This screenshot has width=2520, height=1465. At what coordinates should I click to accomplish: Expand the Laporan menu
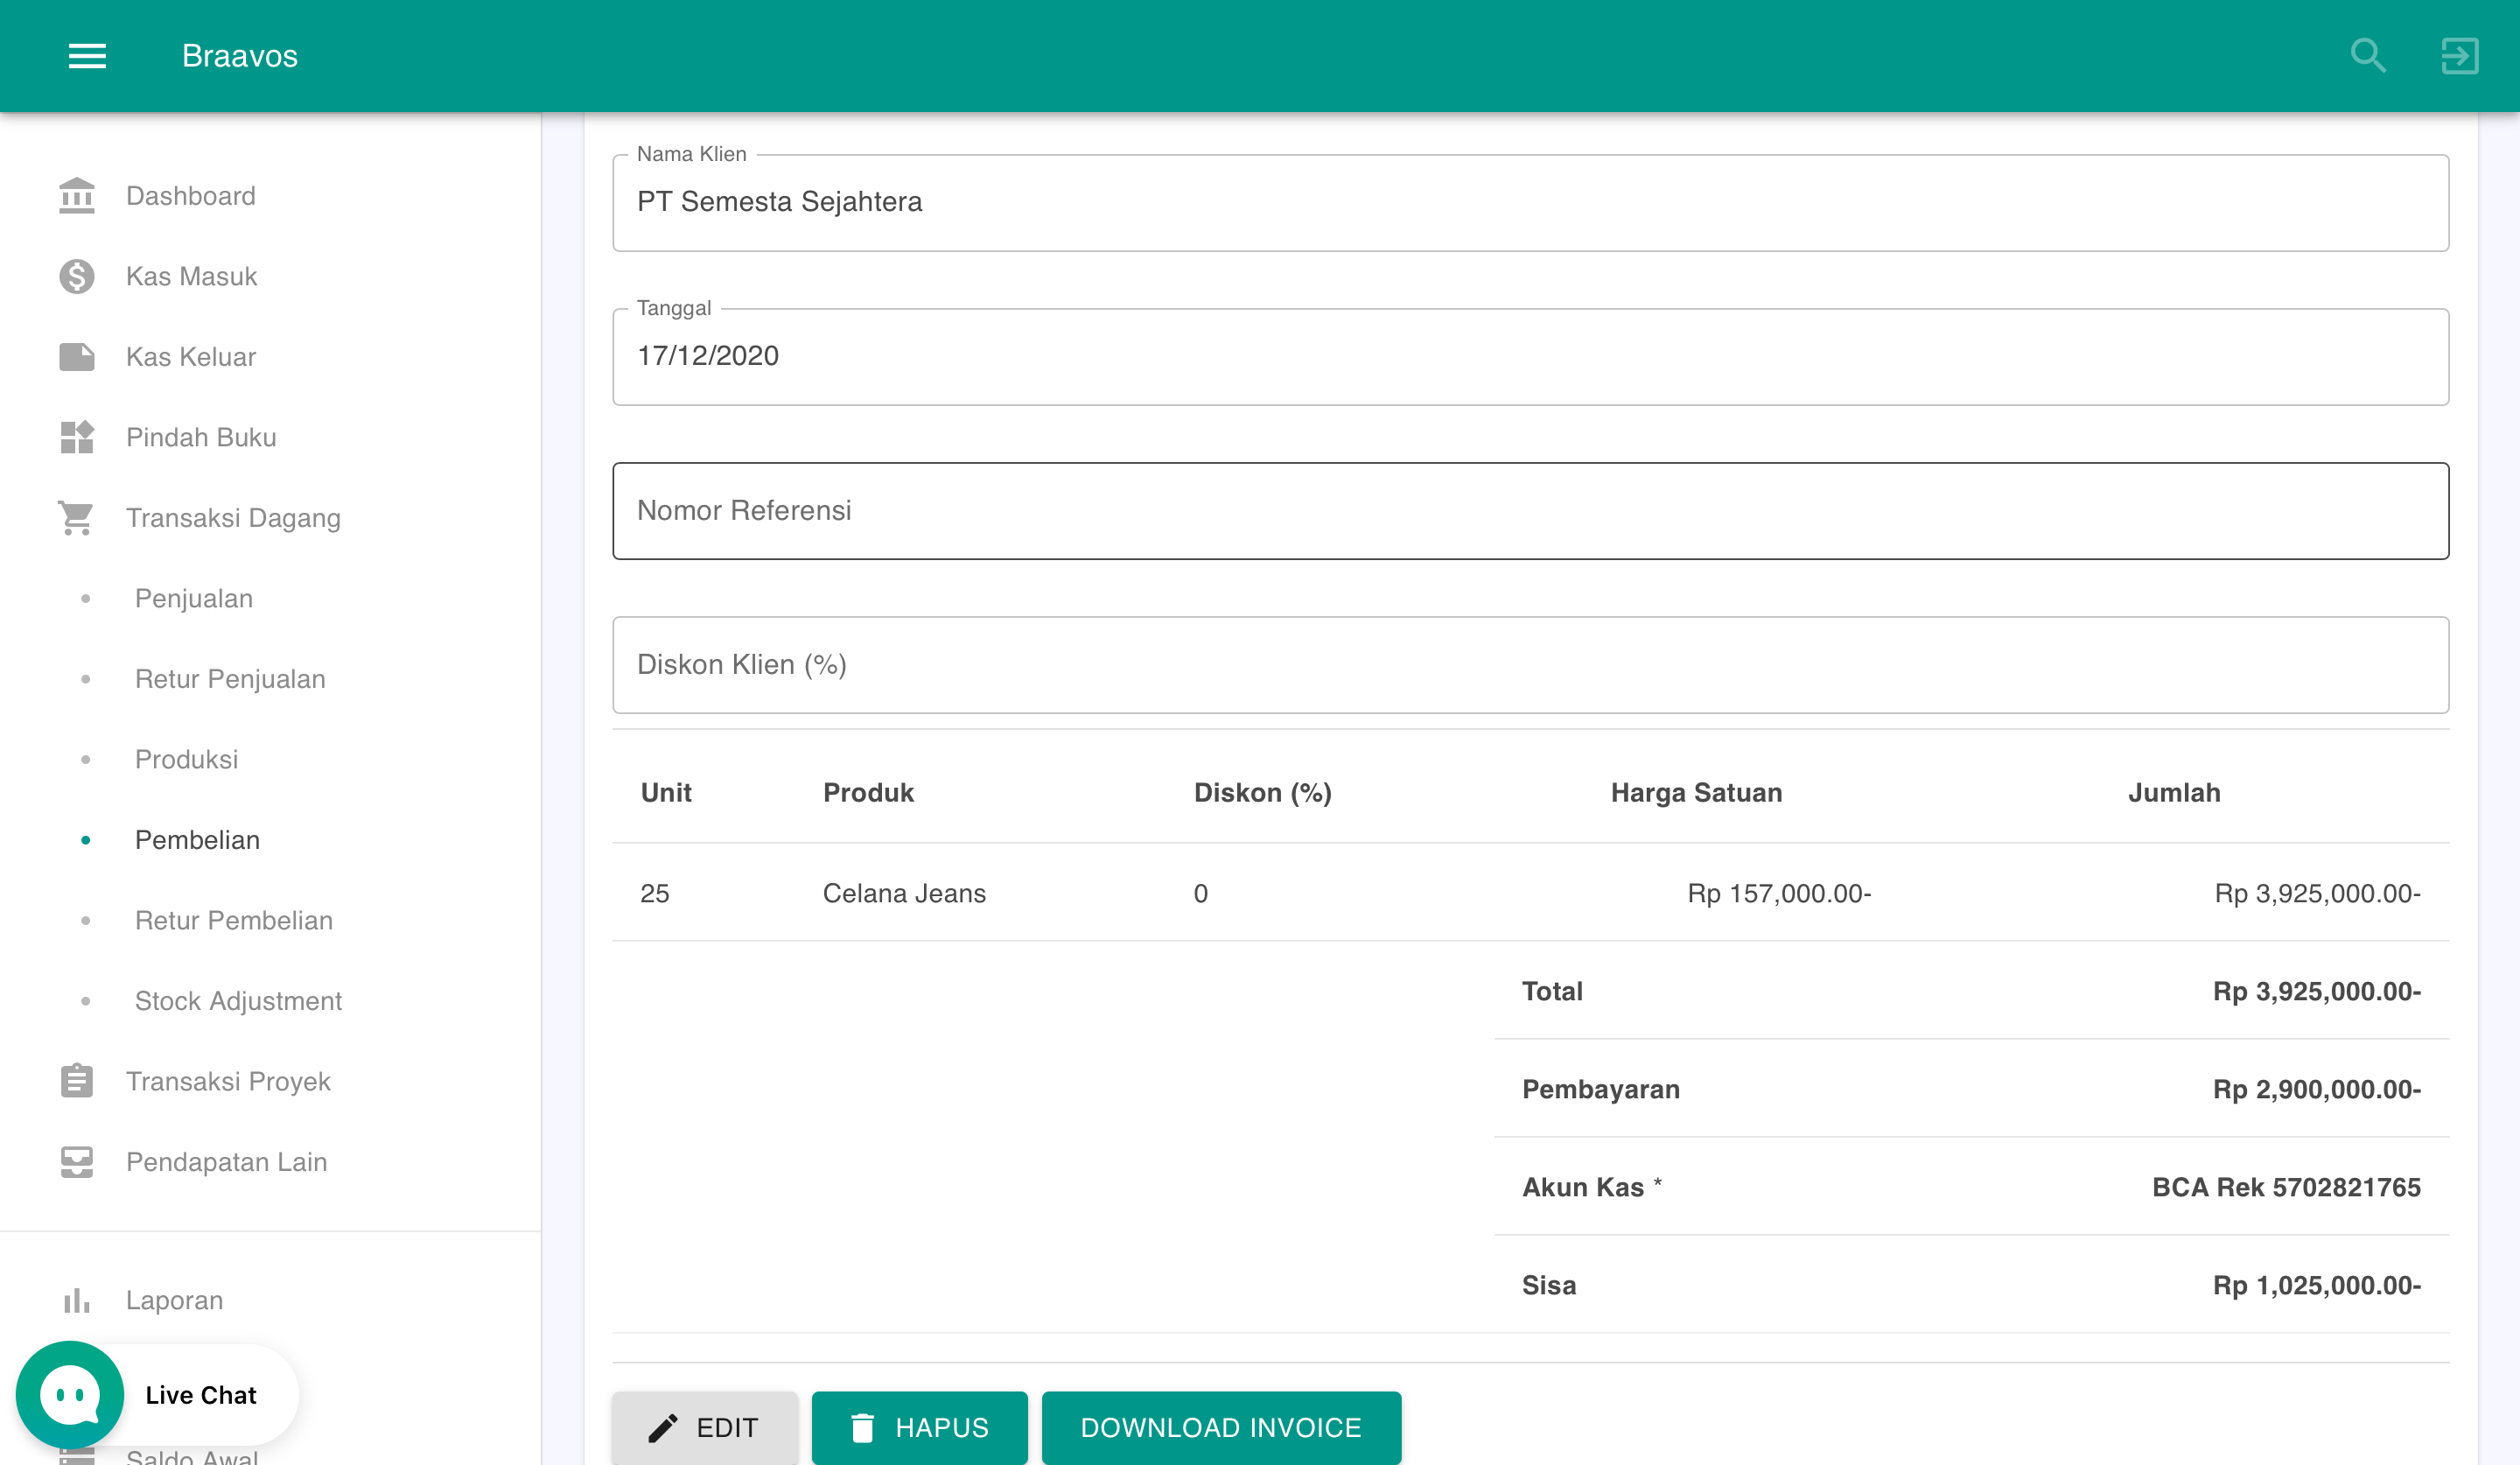click(174, 1300)
